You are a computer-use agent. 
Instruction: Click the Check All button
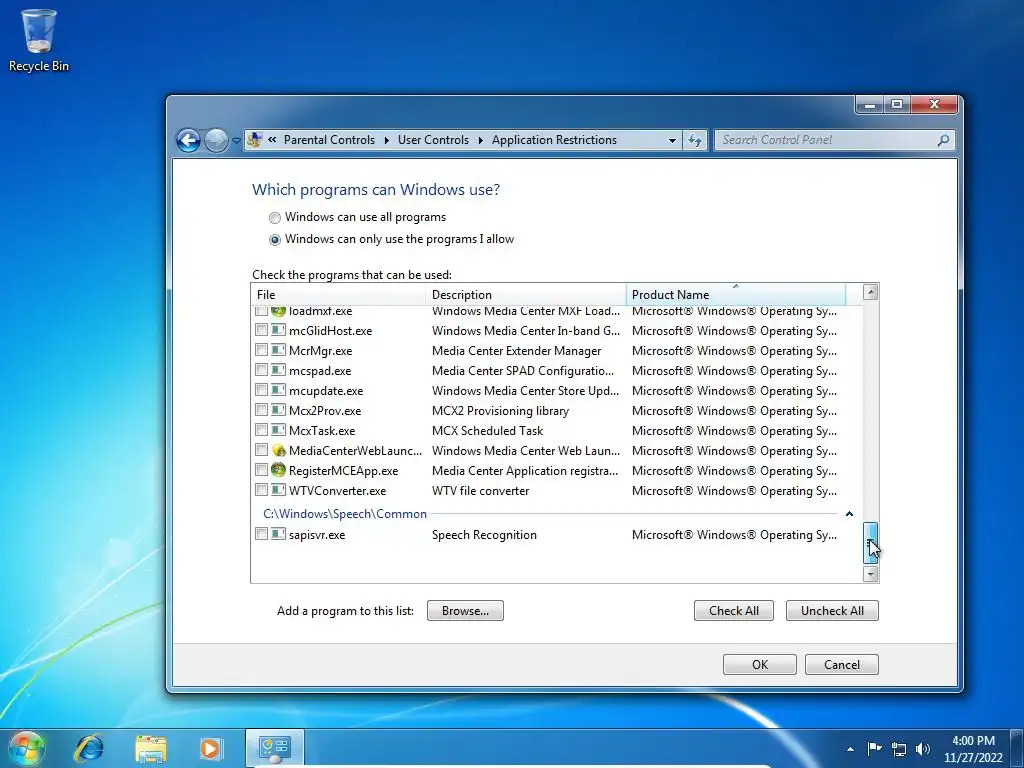click(733, 611)
